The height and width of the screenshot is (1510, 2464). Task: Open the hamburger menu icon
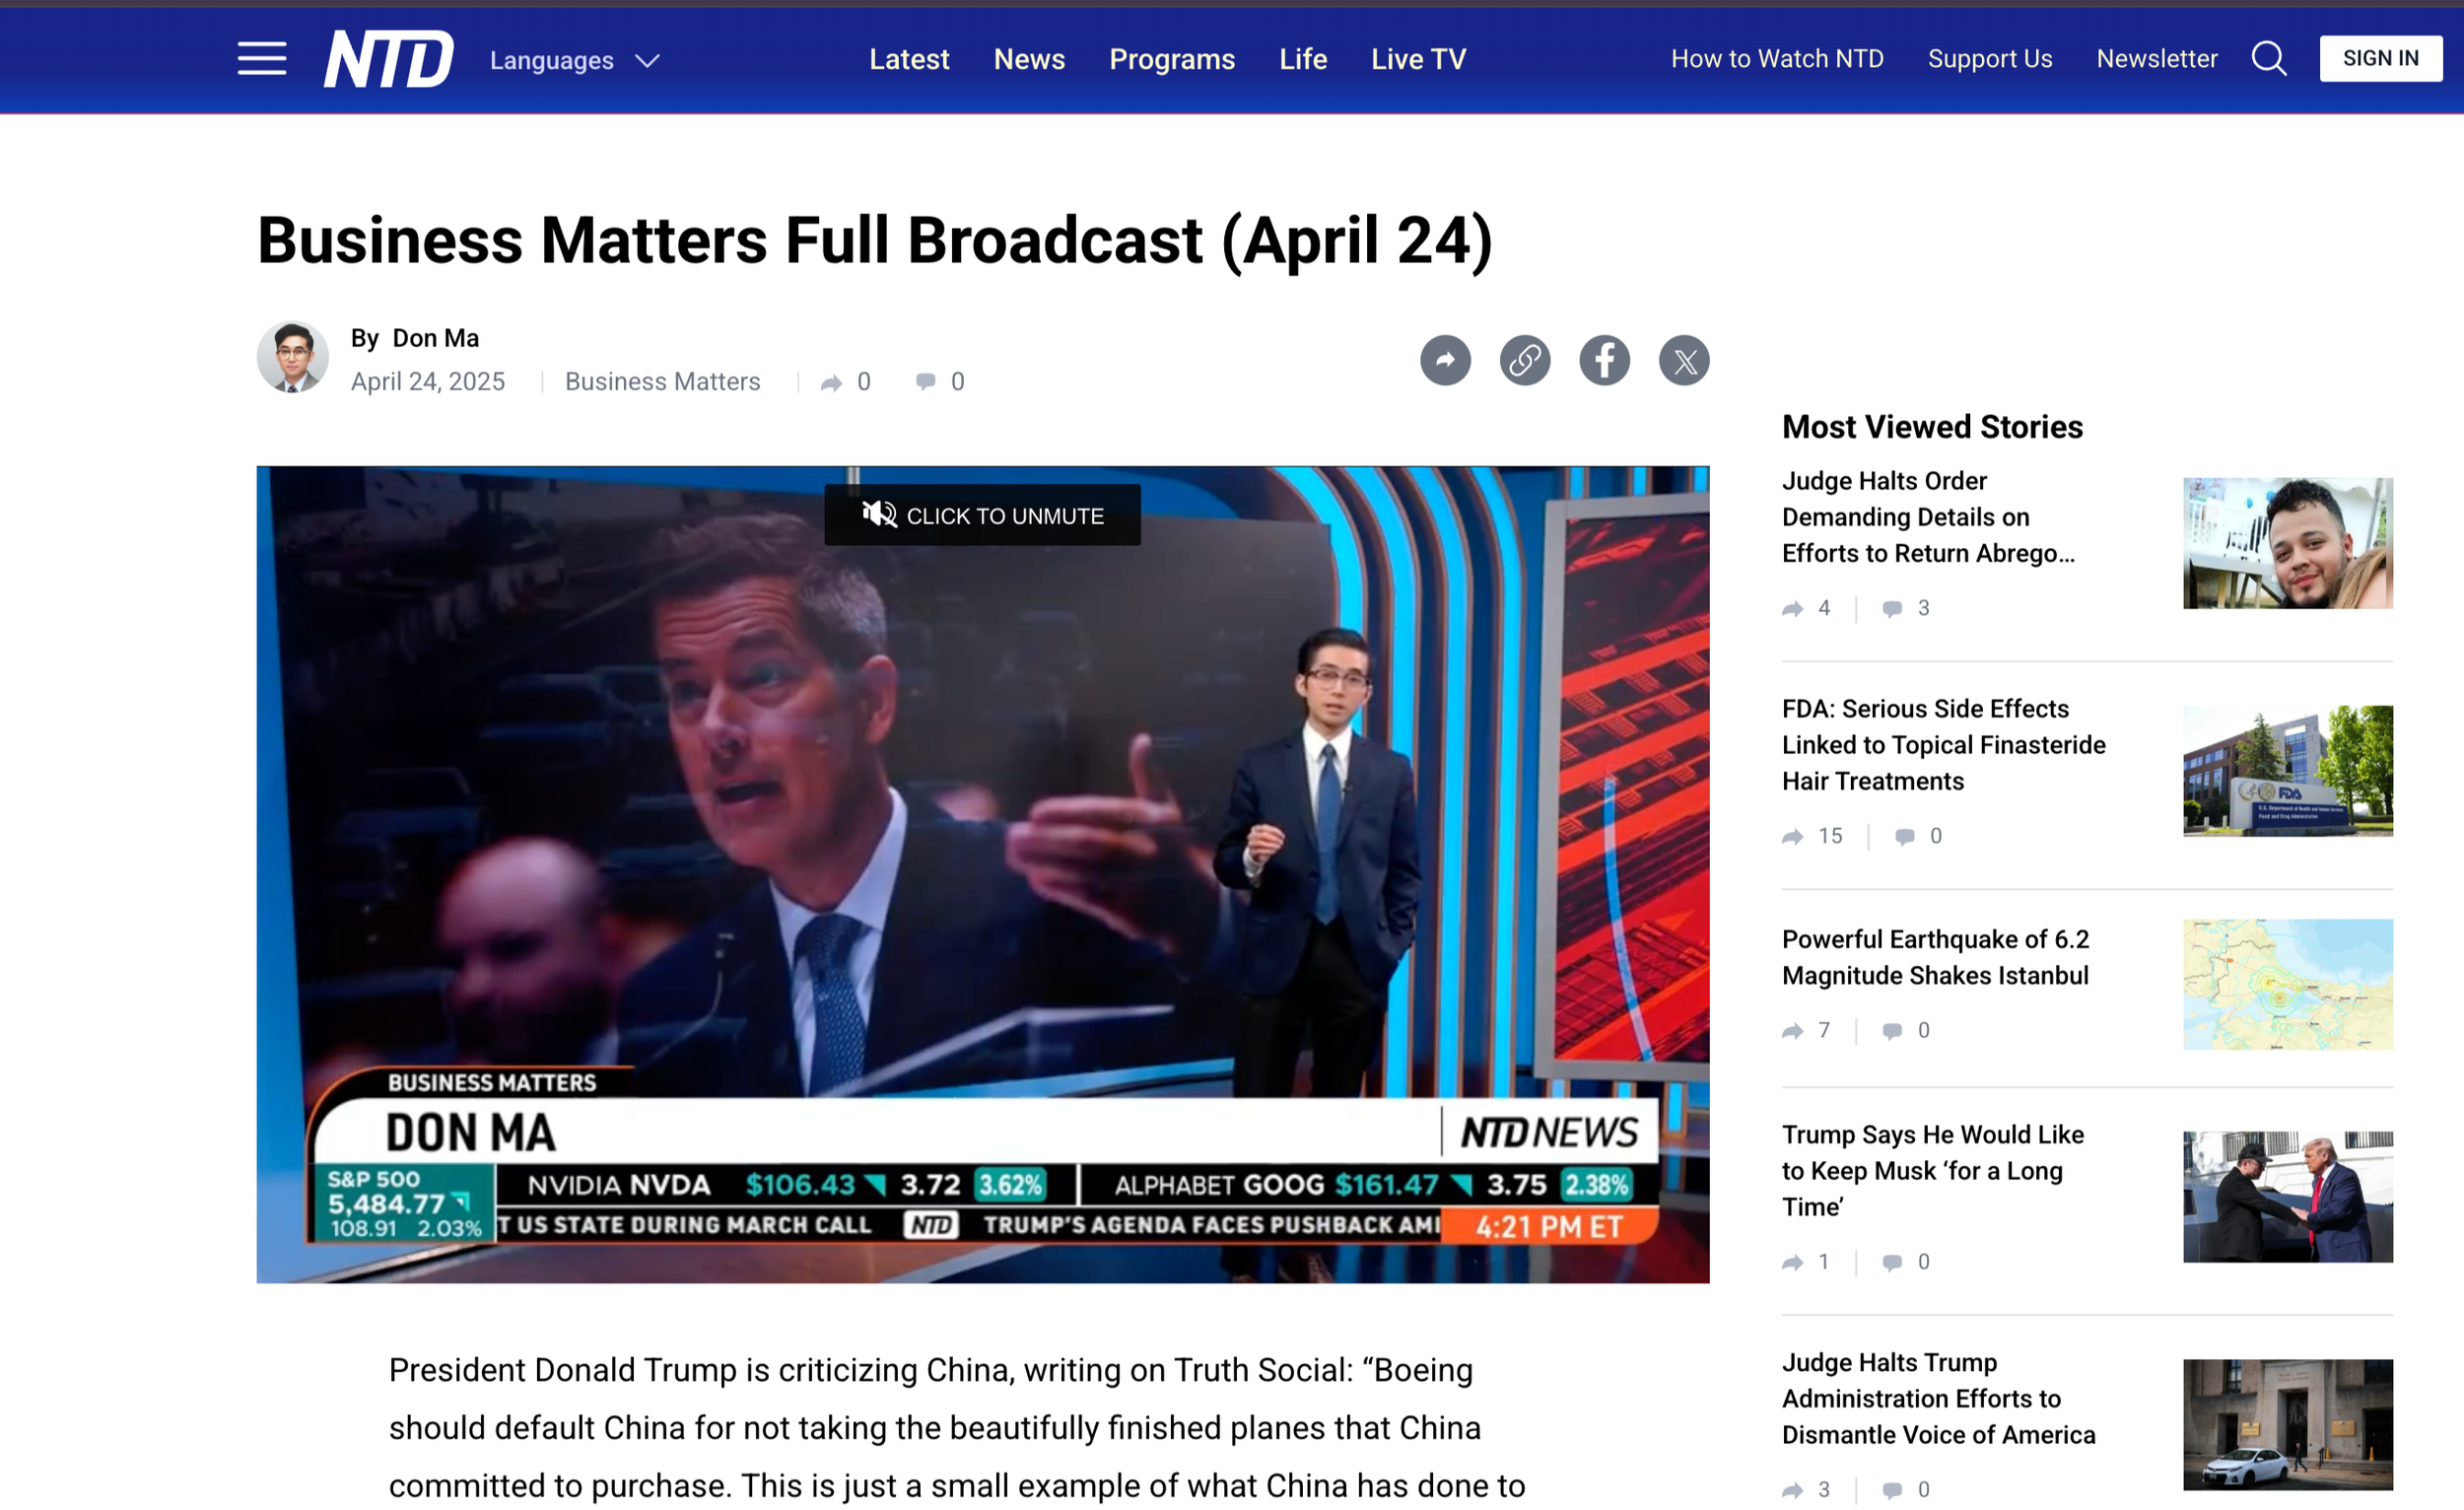point(262,59)
